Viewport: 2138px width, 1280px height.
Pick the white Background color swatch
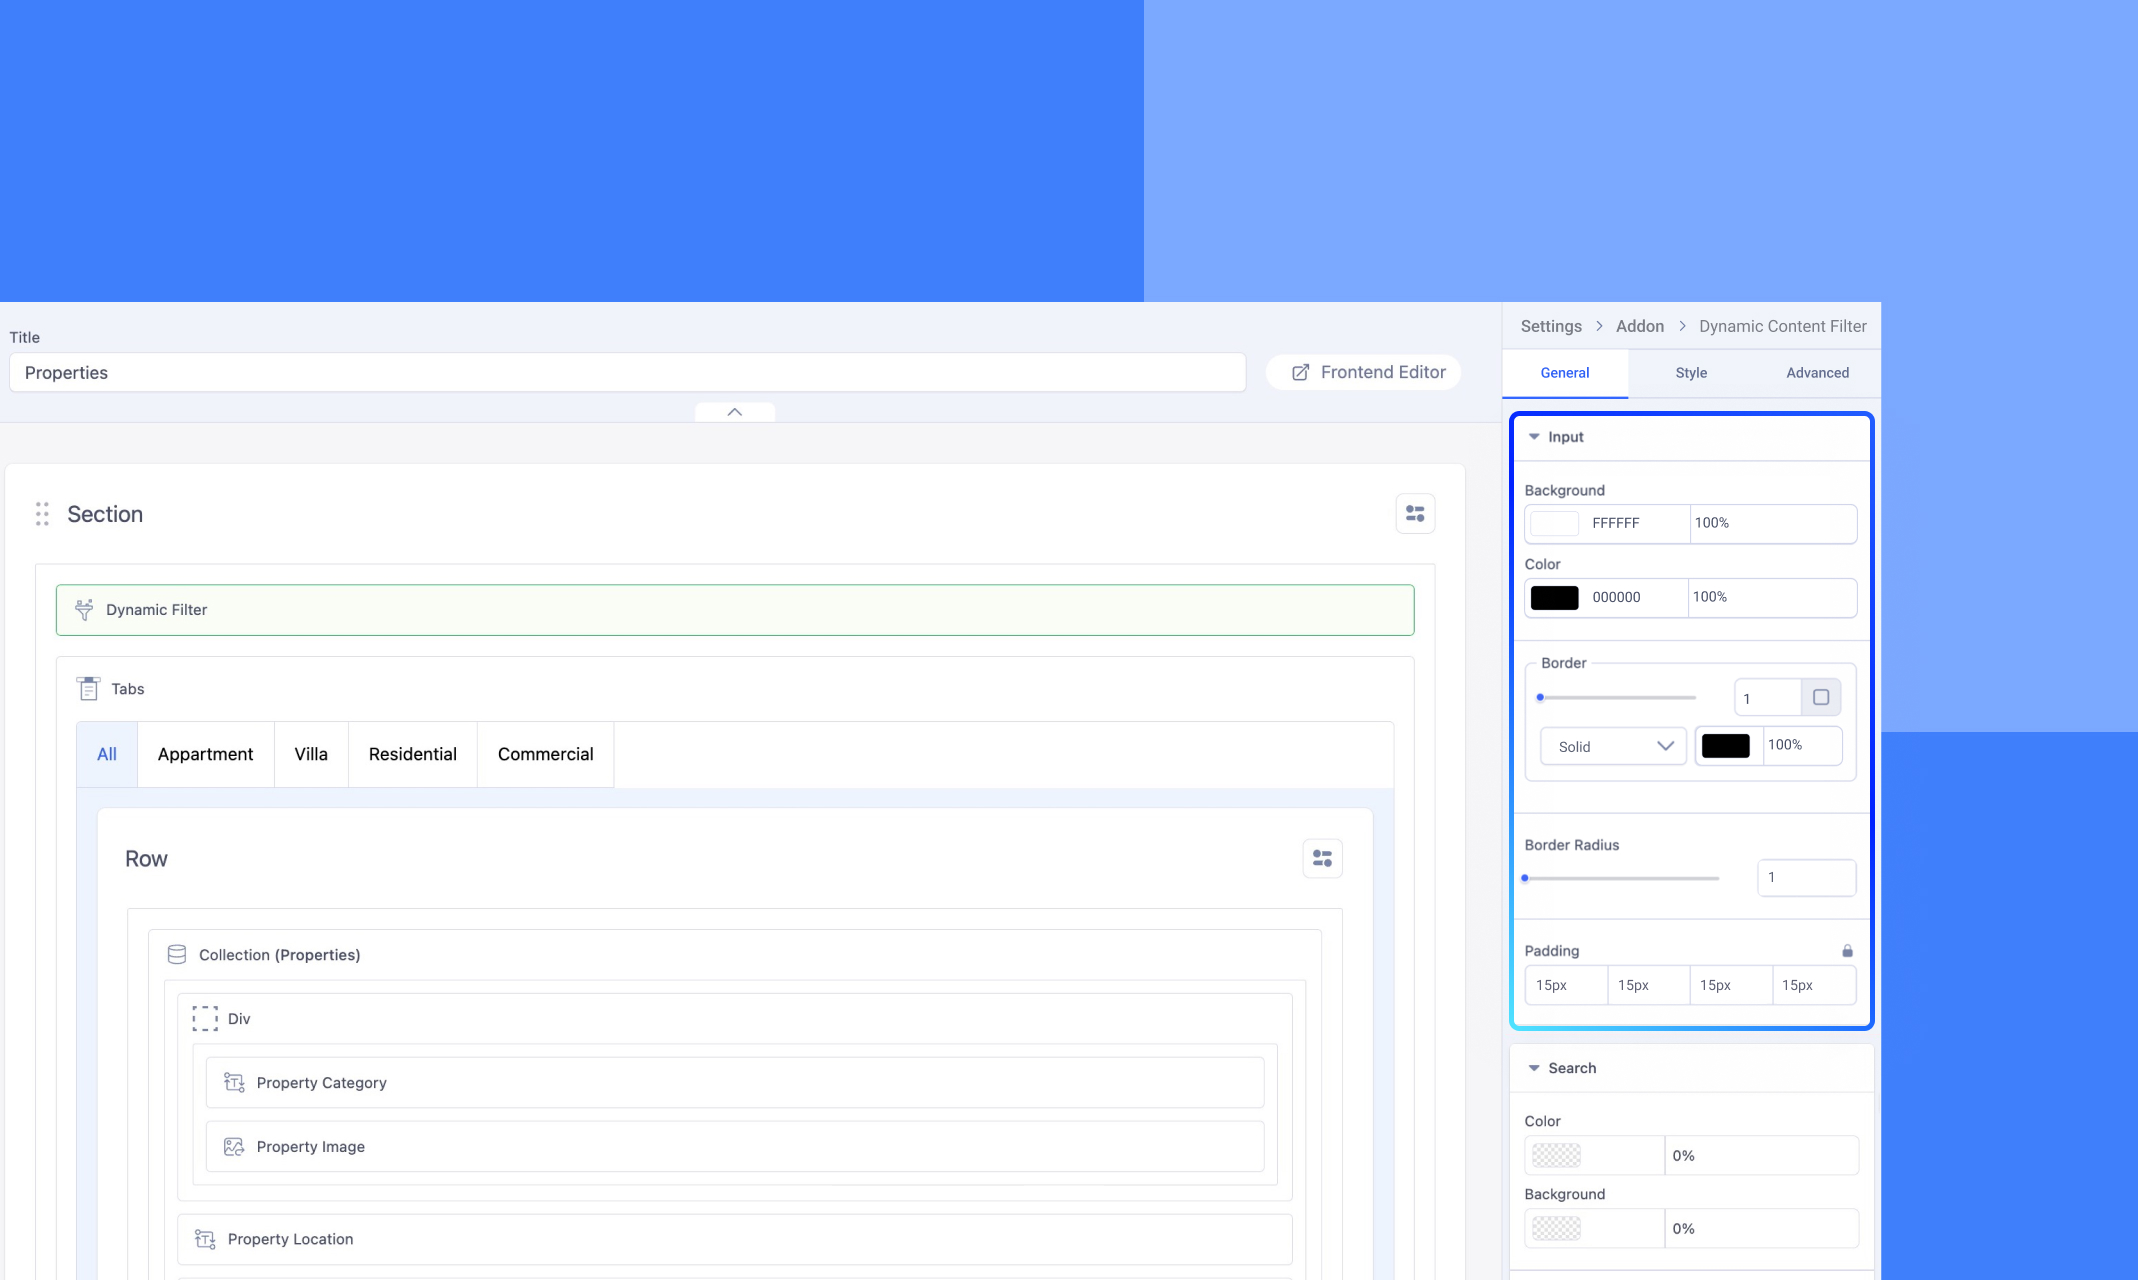[x=1553, y=523]
